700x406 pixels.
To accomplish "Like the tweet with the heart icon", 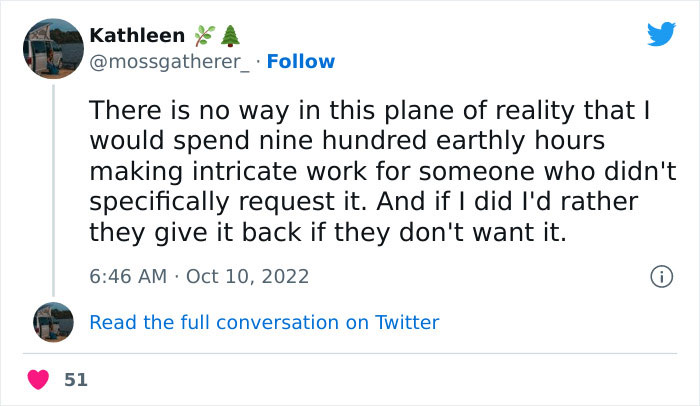I will [38, 380].
